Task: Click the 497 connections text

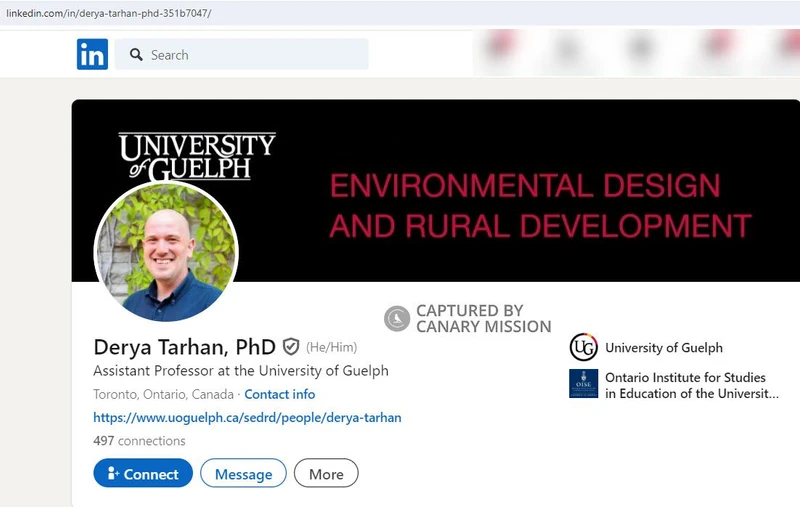Action: [139, 441]
